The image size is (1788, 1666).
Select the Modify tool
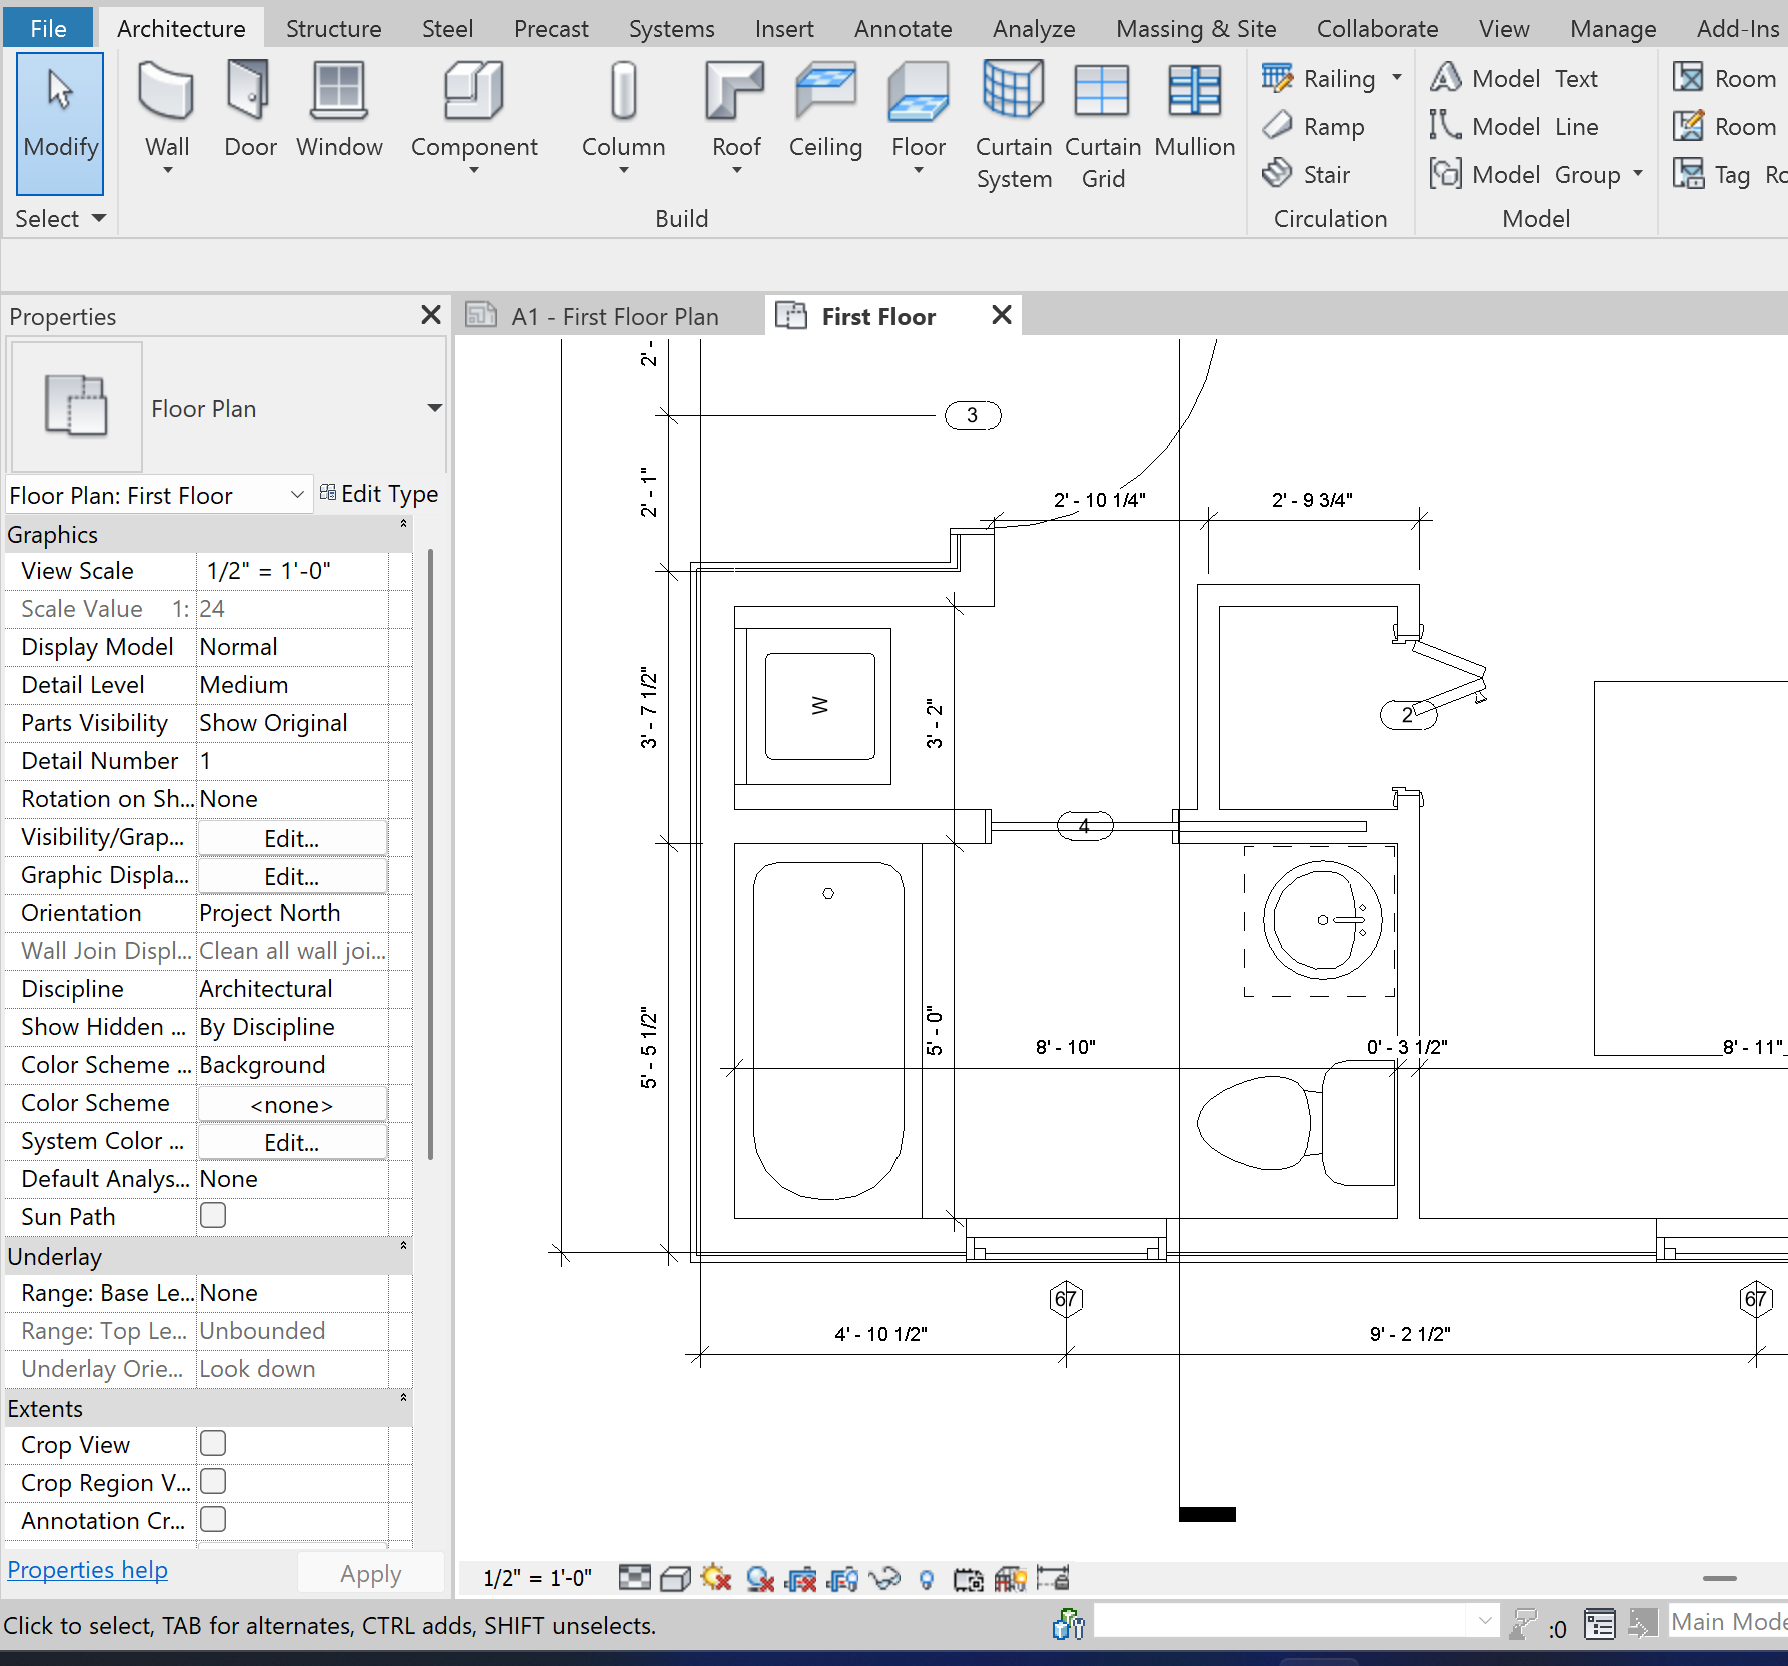(60, 123)
